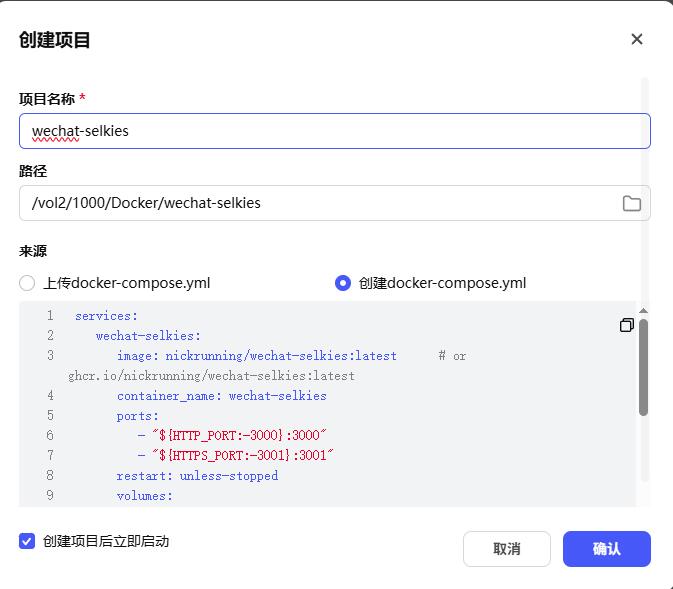The height and width of the screenshot is (589, 673).
Task: Open the folder browser icon in path field
Action: (x=631, y=203)
